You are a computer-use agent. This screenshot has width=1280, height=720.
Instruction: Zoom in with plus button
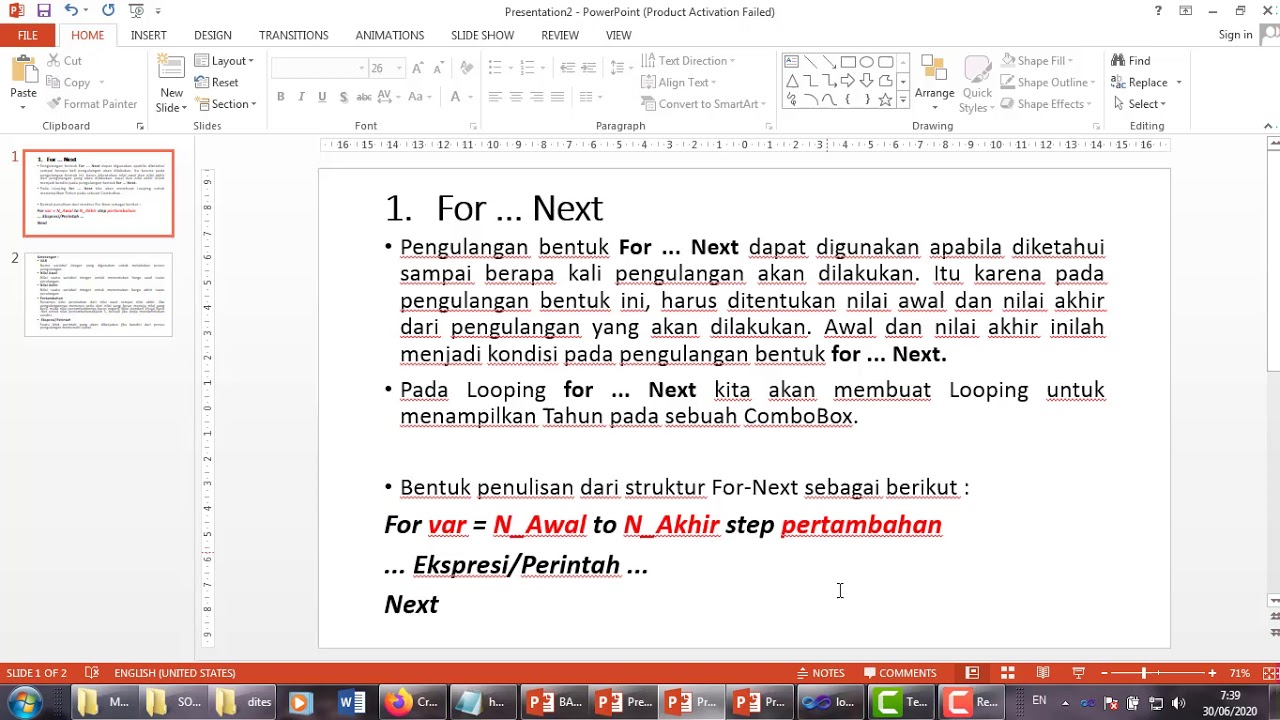(1212, 673)
